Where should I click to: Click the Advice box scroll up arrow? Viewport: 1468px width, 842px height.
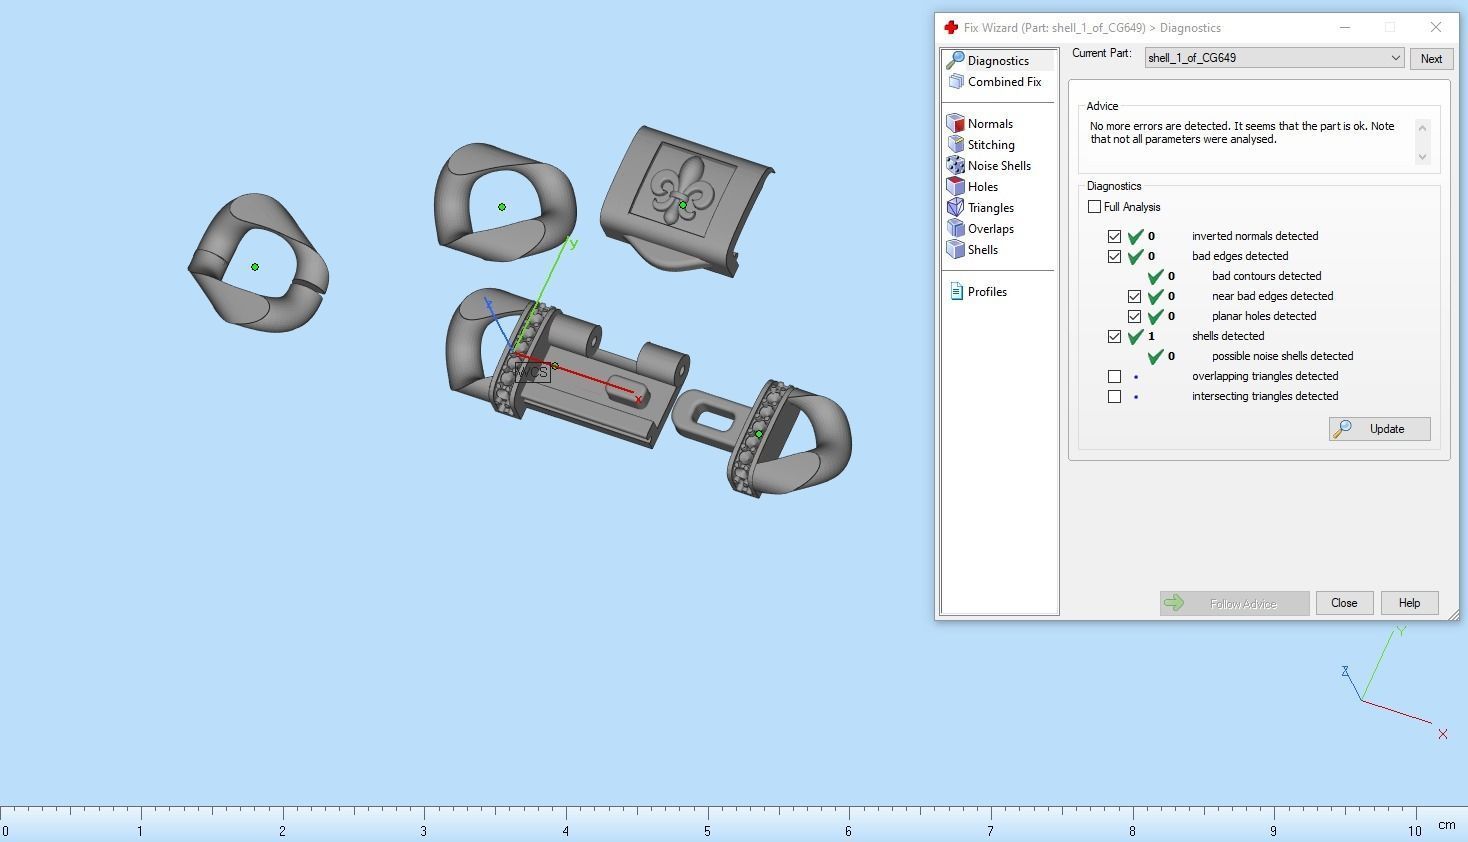coord(1423,127)
